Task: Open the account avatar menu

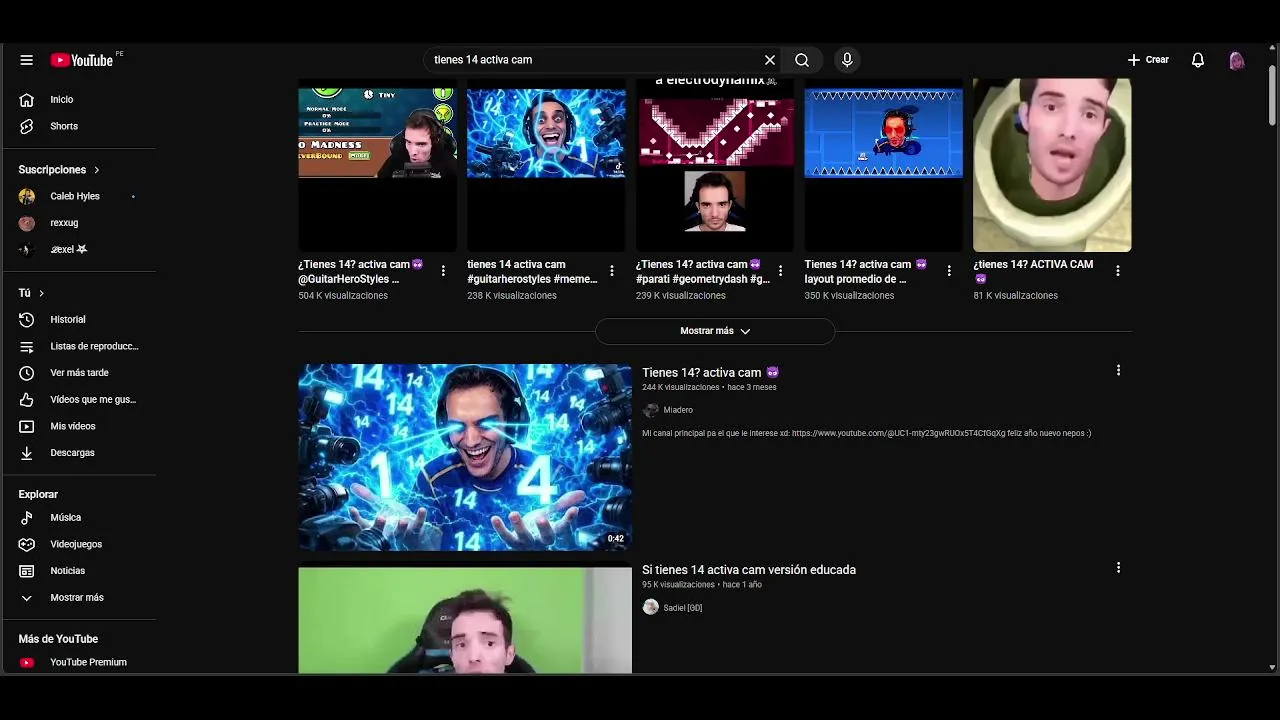Action: (x=1237, y=60)
